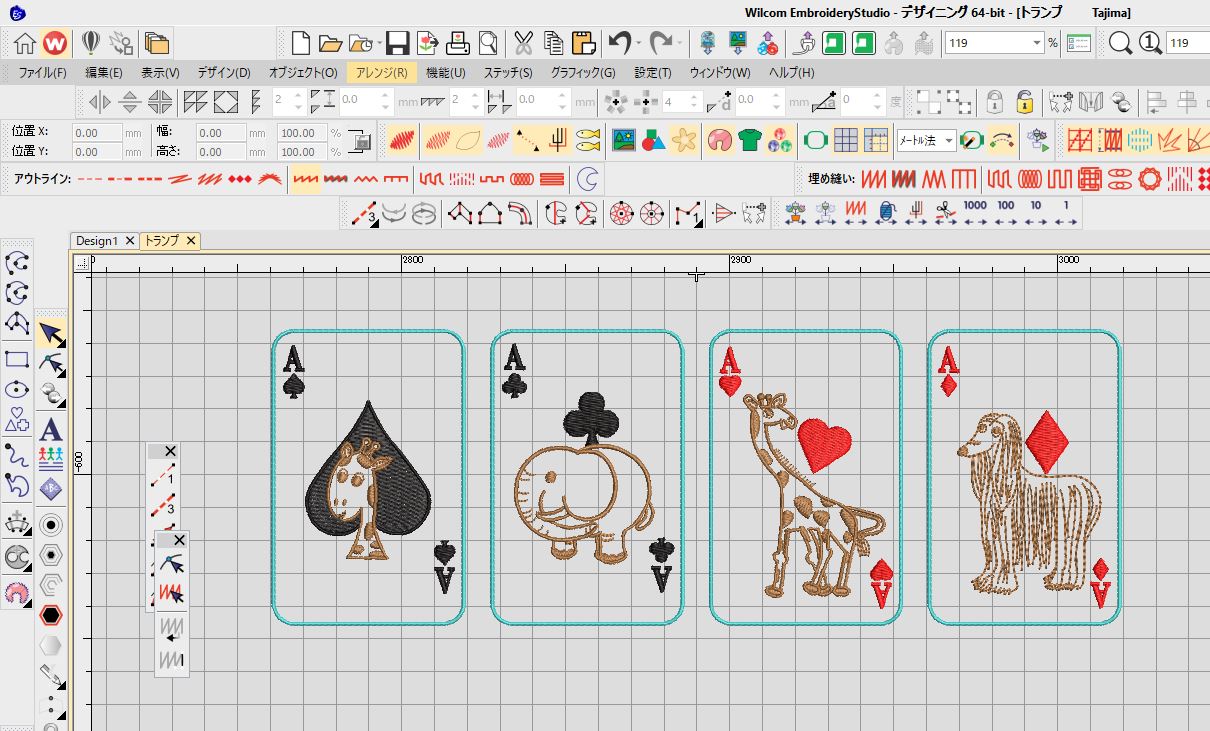1210x731 pixels.
Task: Toggle the connectors dotted line display icon
Action: [528, 140]
